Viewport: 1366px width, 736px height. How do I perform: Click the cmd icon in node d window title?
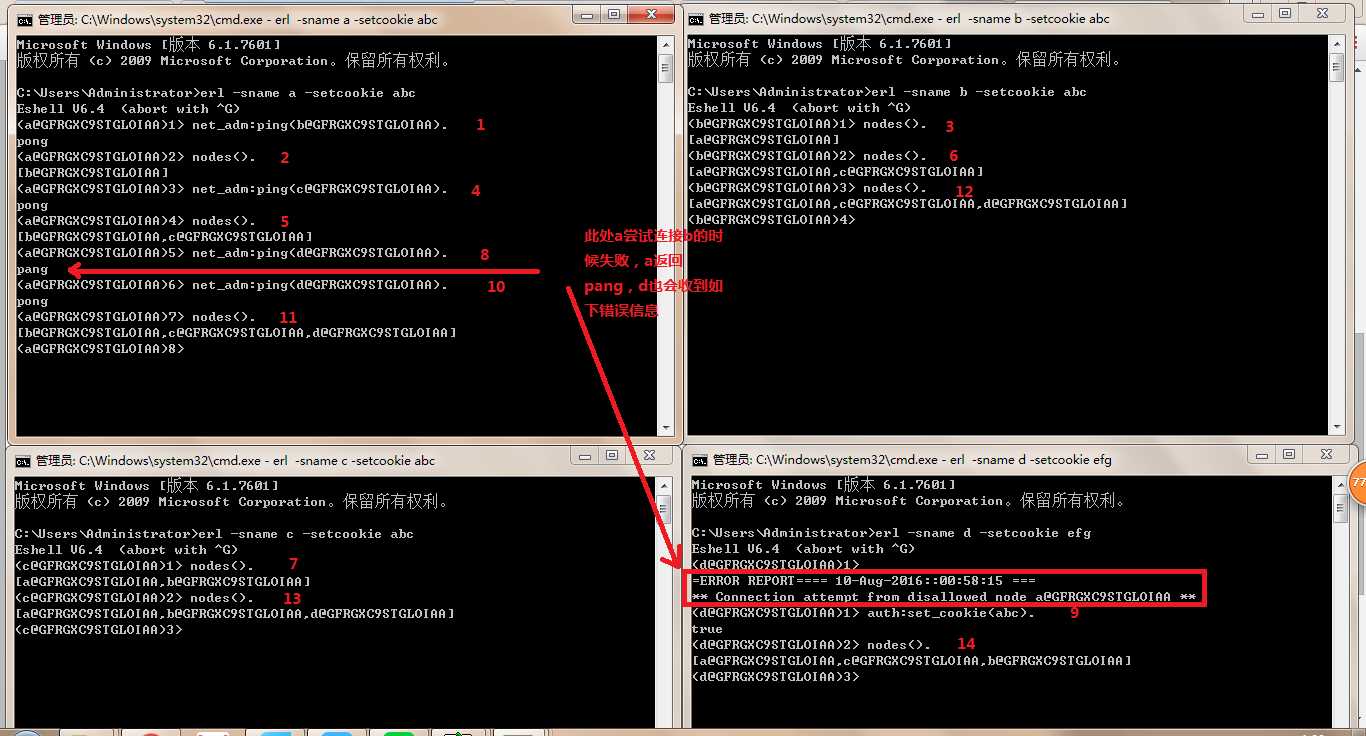700,459
